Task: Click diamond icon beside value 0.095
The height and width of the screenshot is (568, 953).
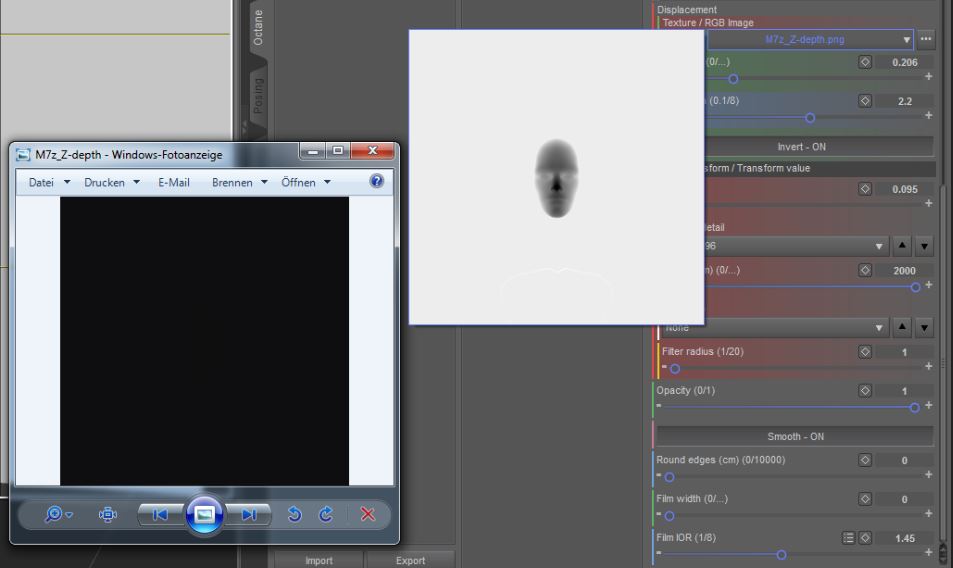Action: [865, 189]
